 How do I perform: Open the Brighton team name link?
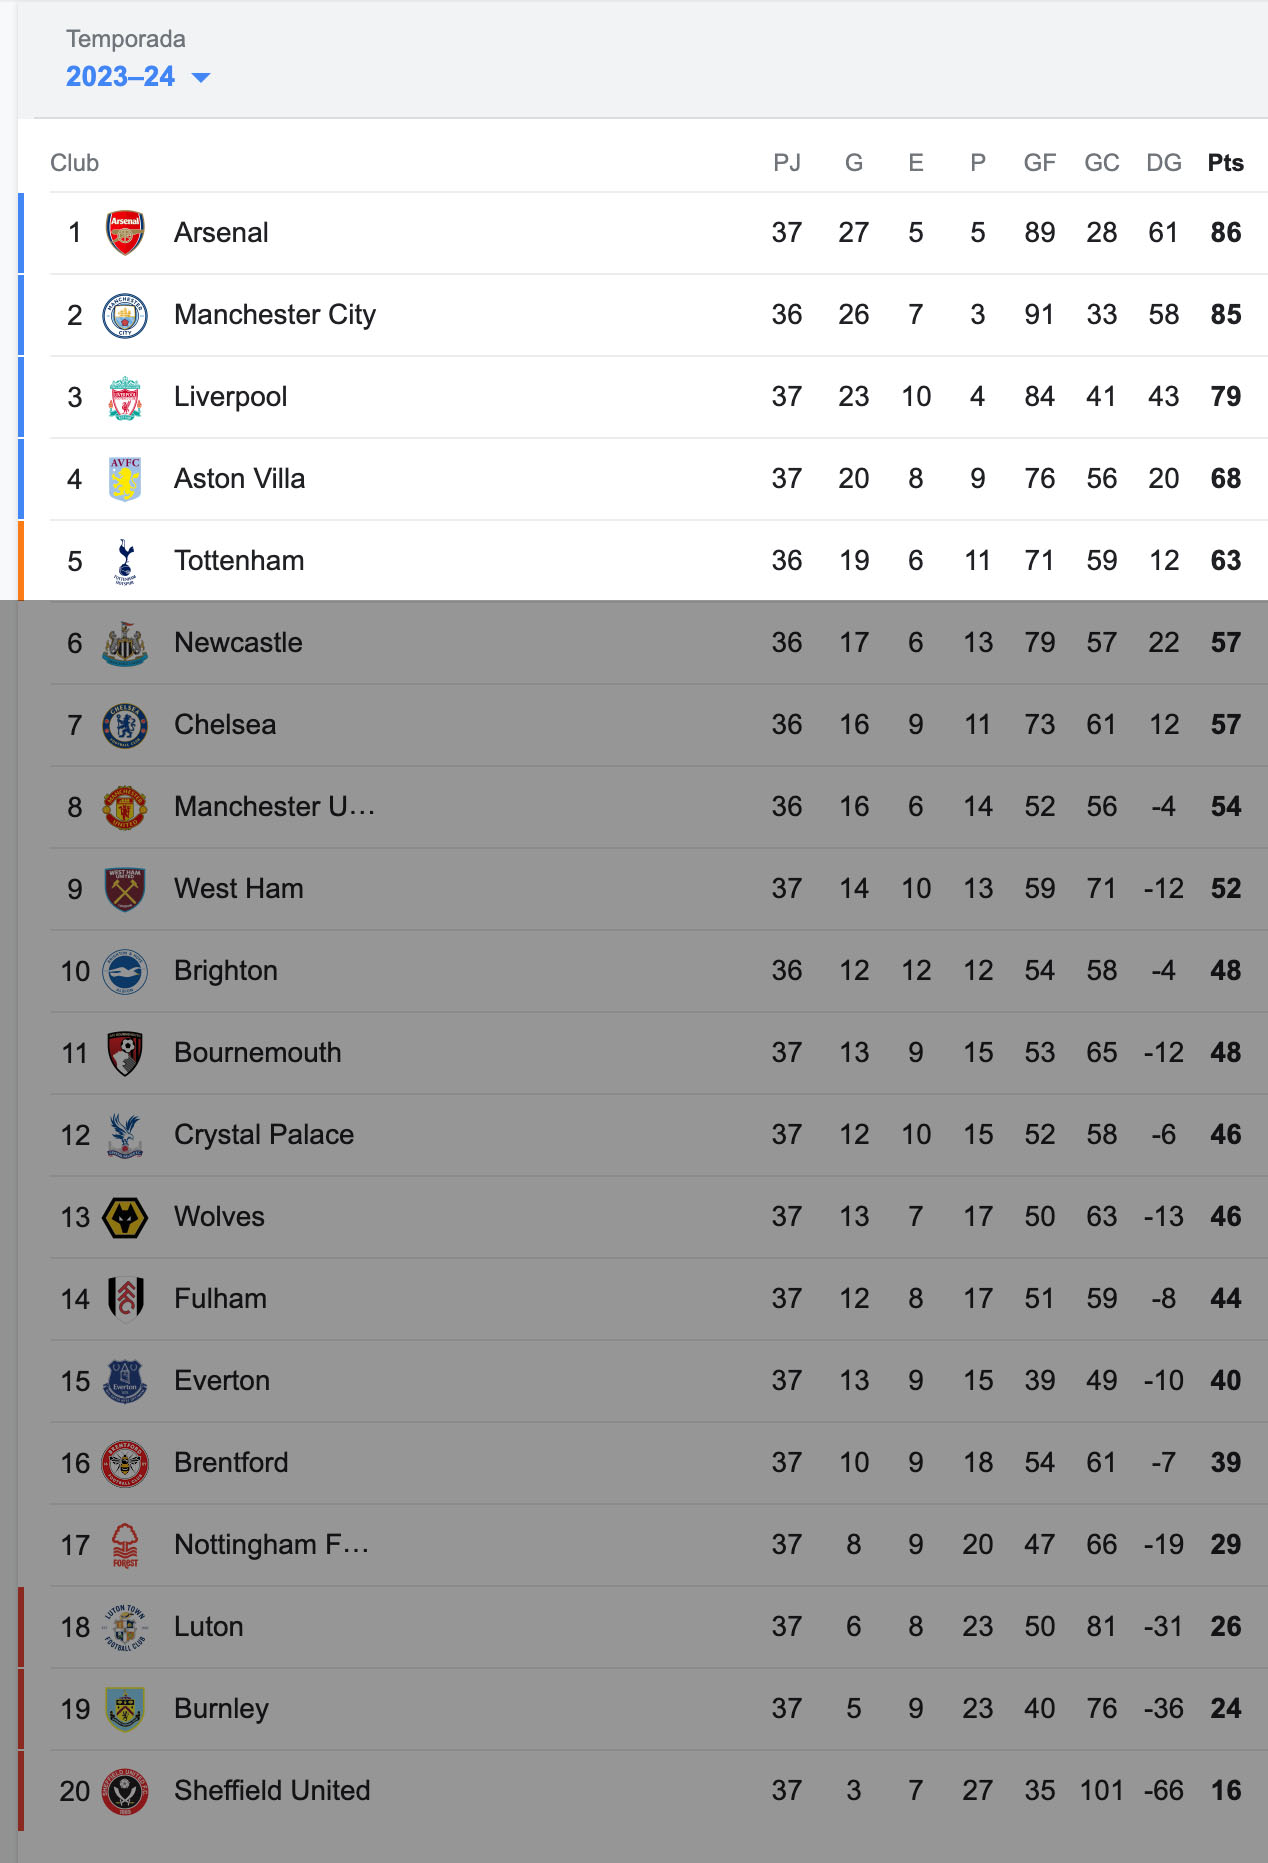point(226,971)
